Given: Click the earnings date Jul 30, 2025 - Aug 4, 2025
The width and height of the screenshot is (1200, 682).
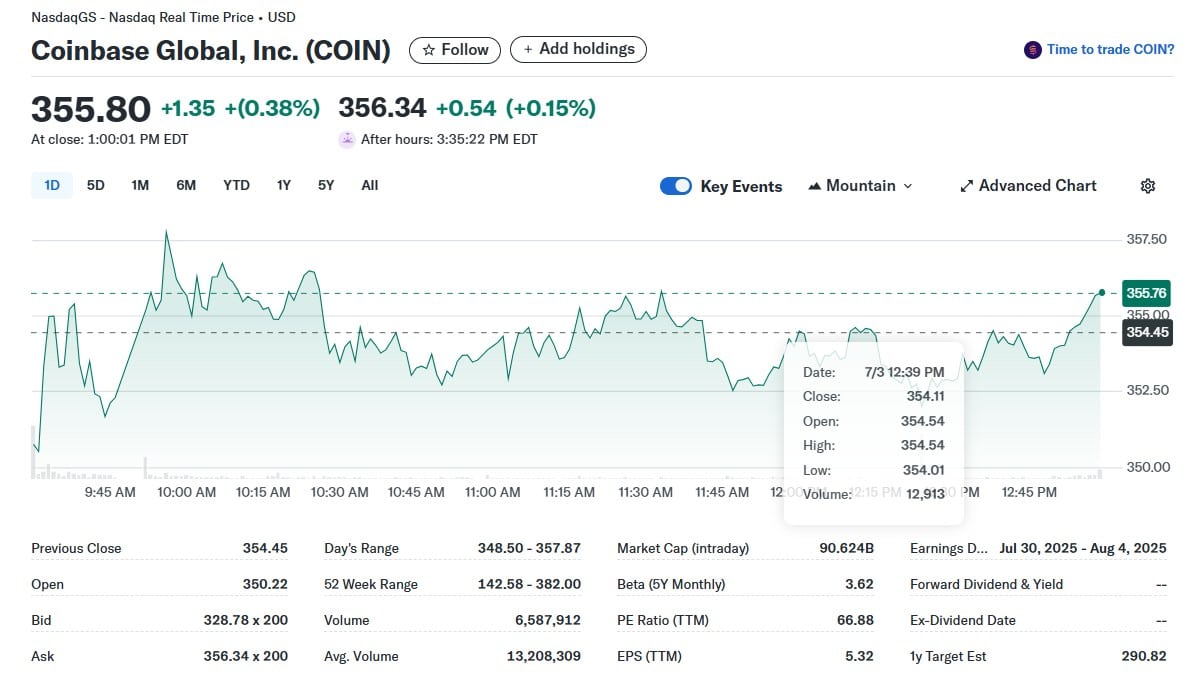Looking at the screenshot, I should coord(1083,548).
